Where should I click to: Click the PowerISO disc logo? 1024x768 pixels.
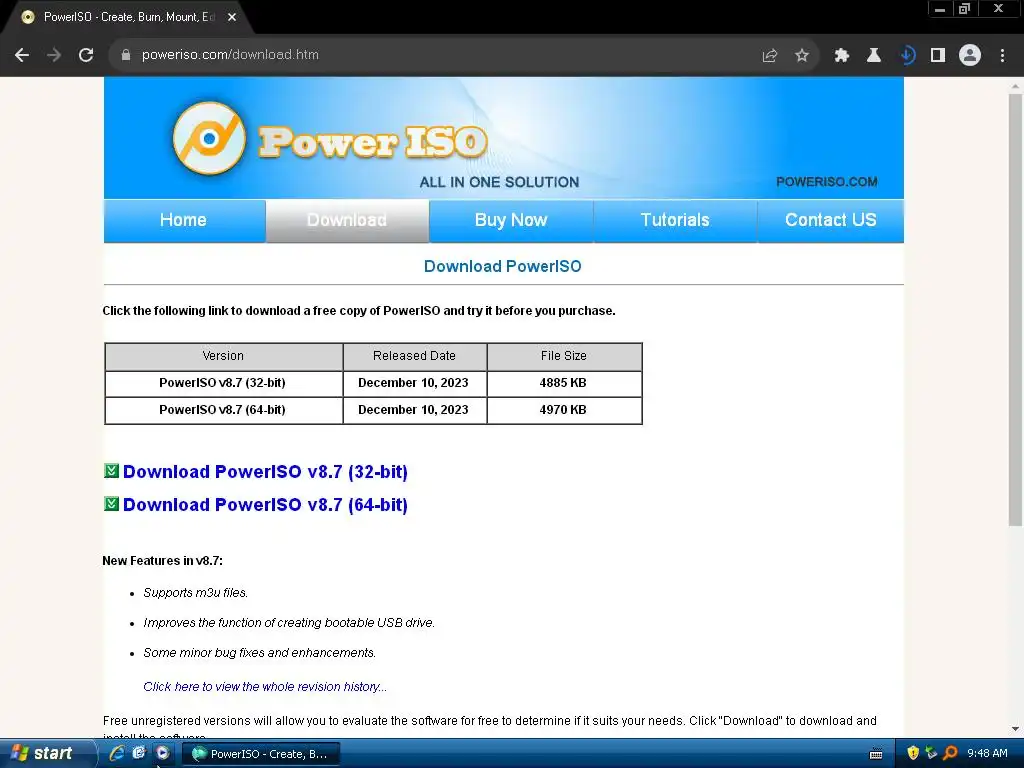coord(209,138)
